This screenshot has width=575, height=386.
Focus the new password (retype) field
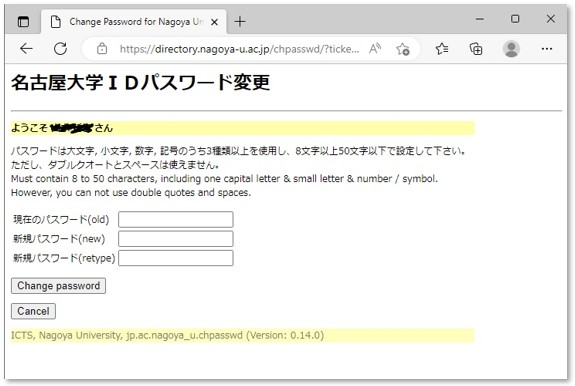click(x=176, y=258)
